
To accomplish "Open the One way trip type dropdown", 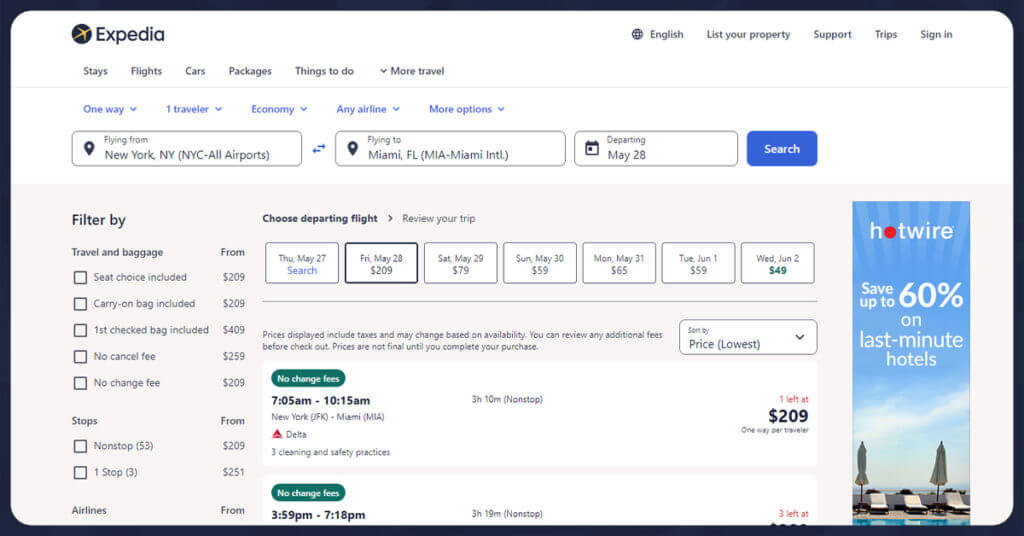I will click(110, 109).
